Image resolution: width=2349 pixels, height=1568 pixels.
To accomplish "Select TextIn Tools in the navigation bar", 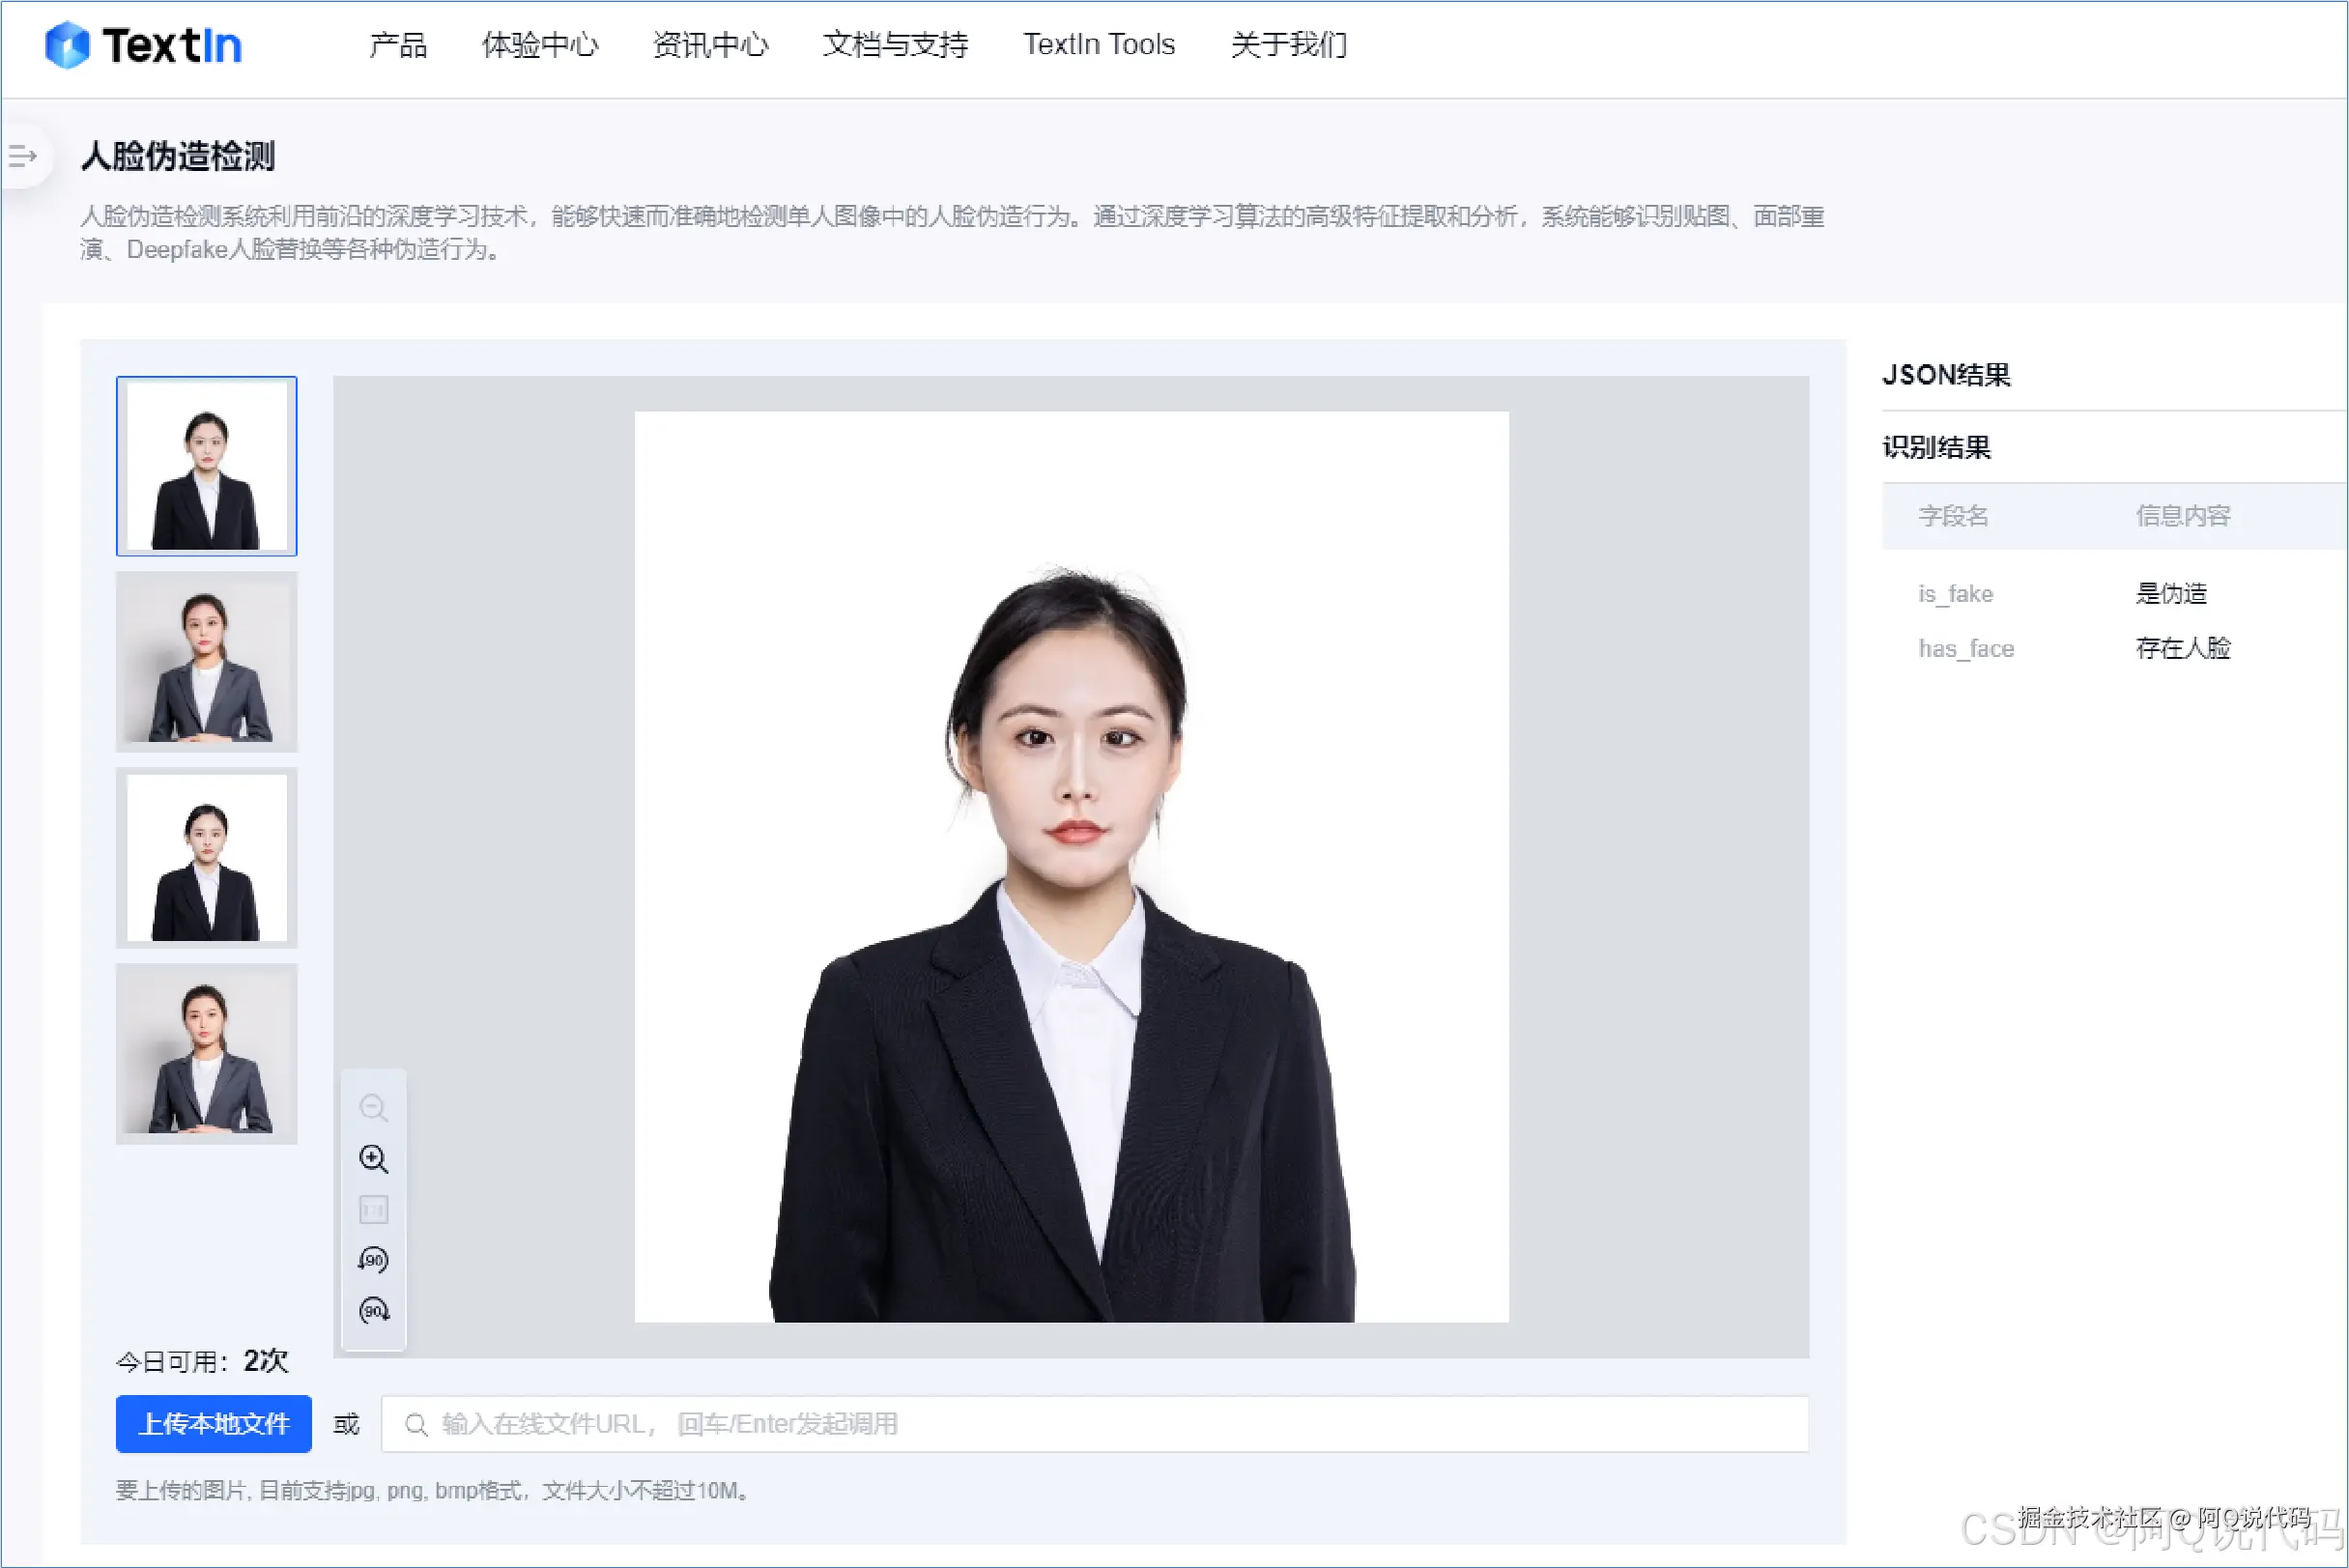I will coord(1098,44).
